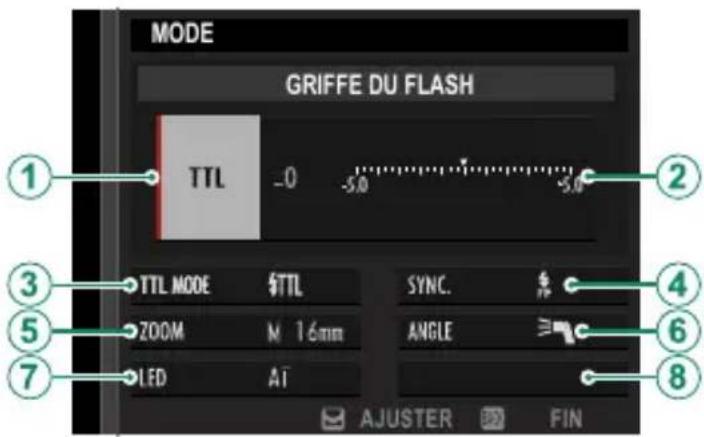Click the flash compensation scale center marker
704x437 pixels.
pyautogui.click(x=464, y=161)
